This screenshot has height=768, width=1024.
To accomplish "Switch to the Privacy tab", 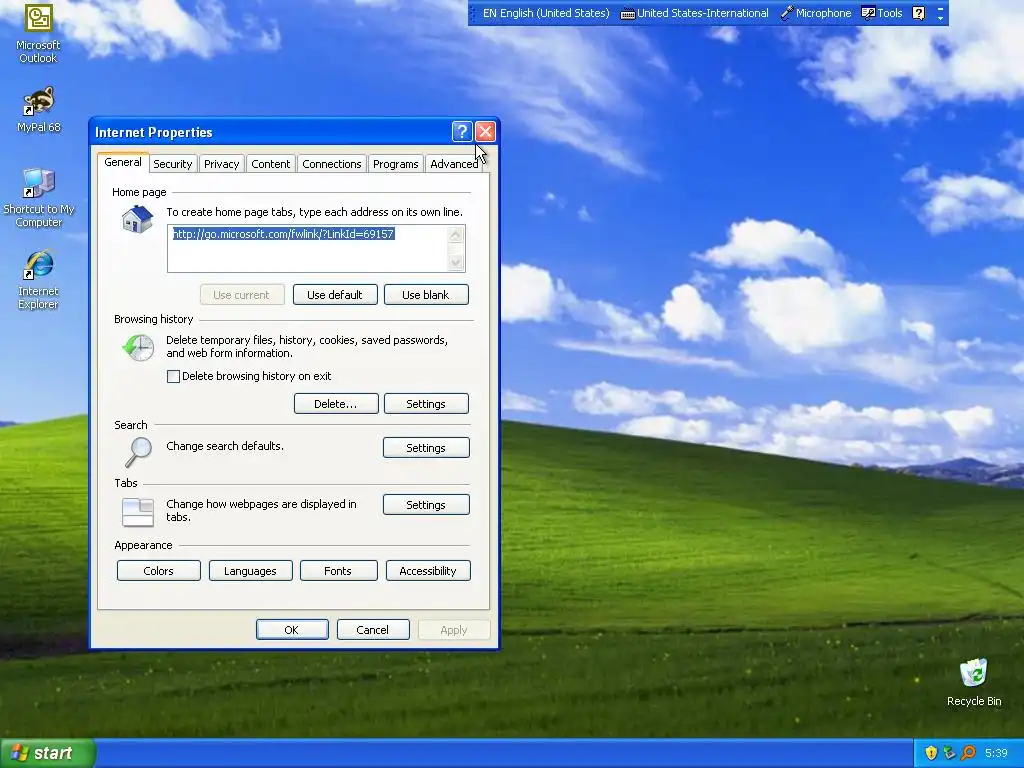I will [x=221, y=164].
